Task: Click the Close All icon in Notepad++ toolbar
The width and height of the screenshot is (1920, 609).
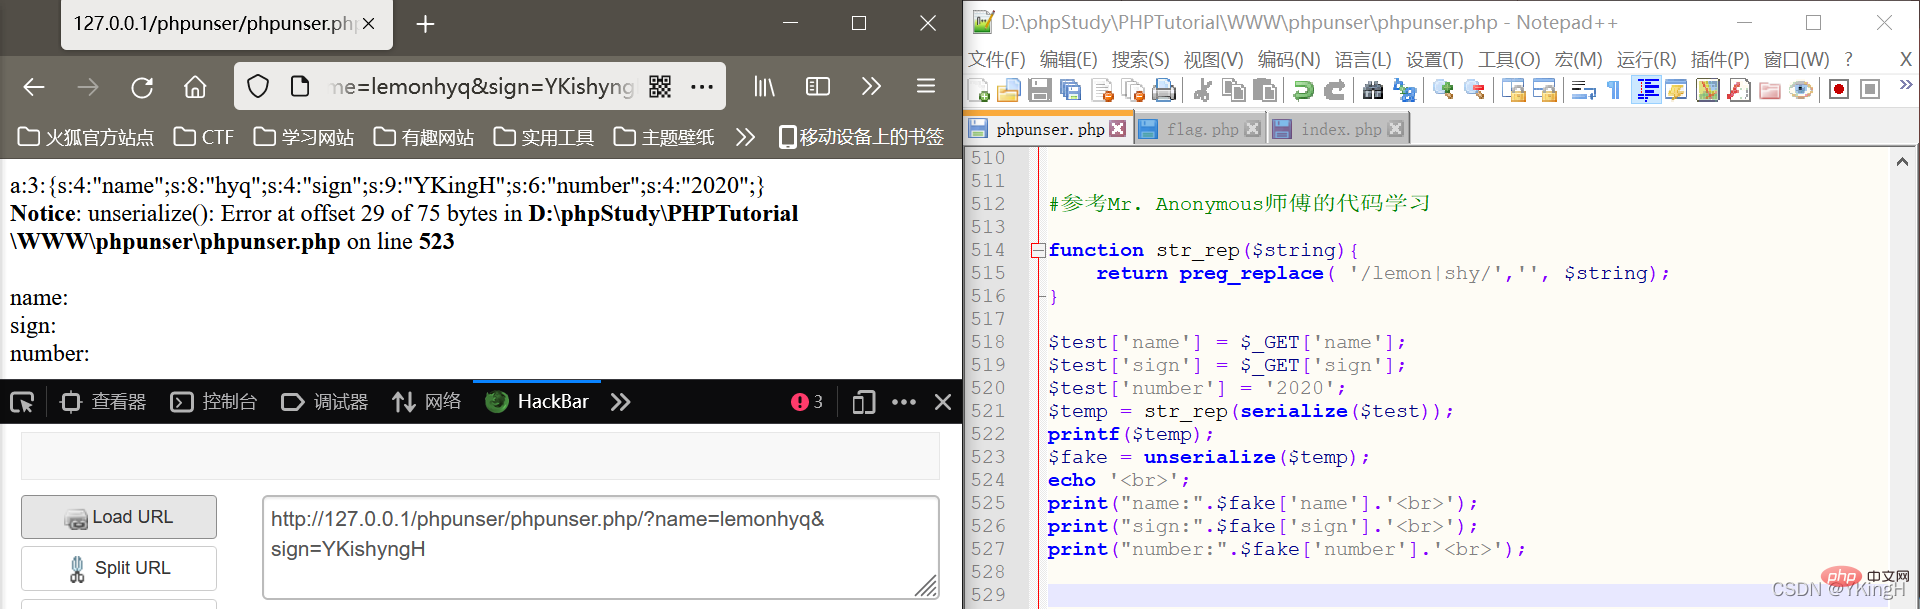Action: 1133,91
